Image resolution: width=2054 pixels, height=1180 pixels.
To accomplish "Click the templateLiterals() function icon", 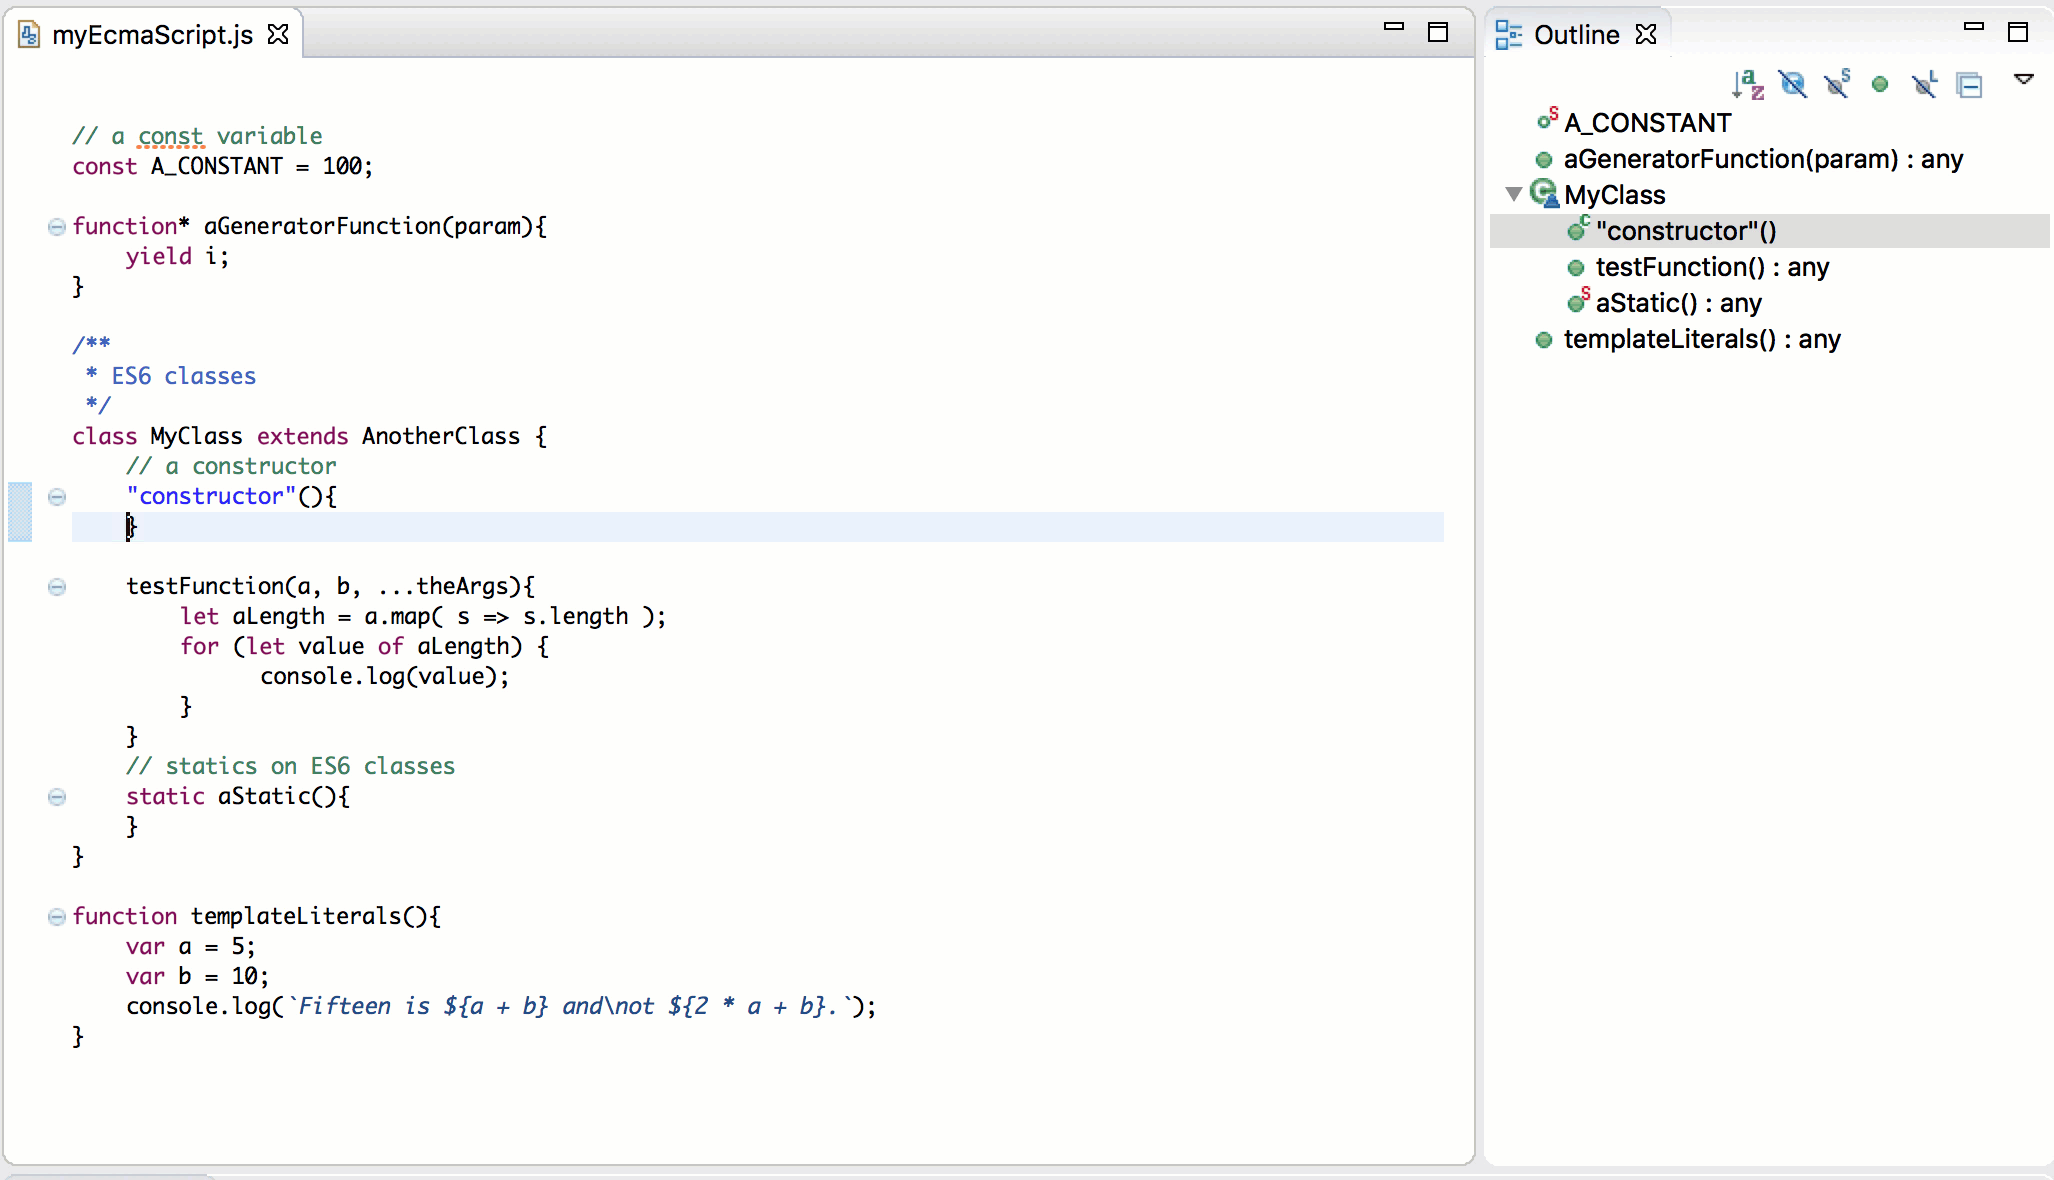I will 1544,340.
